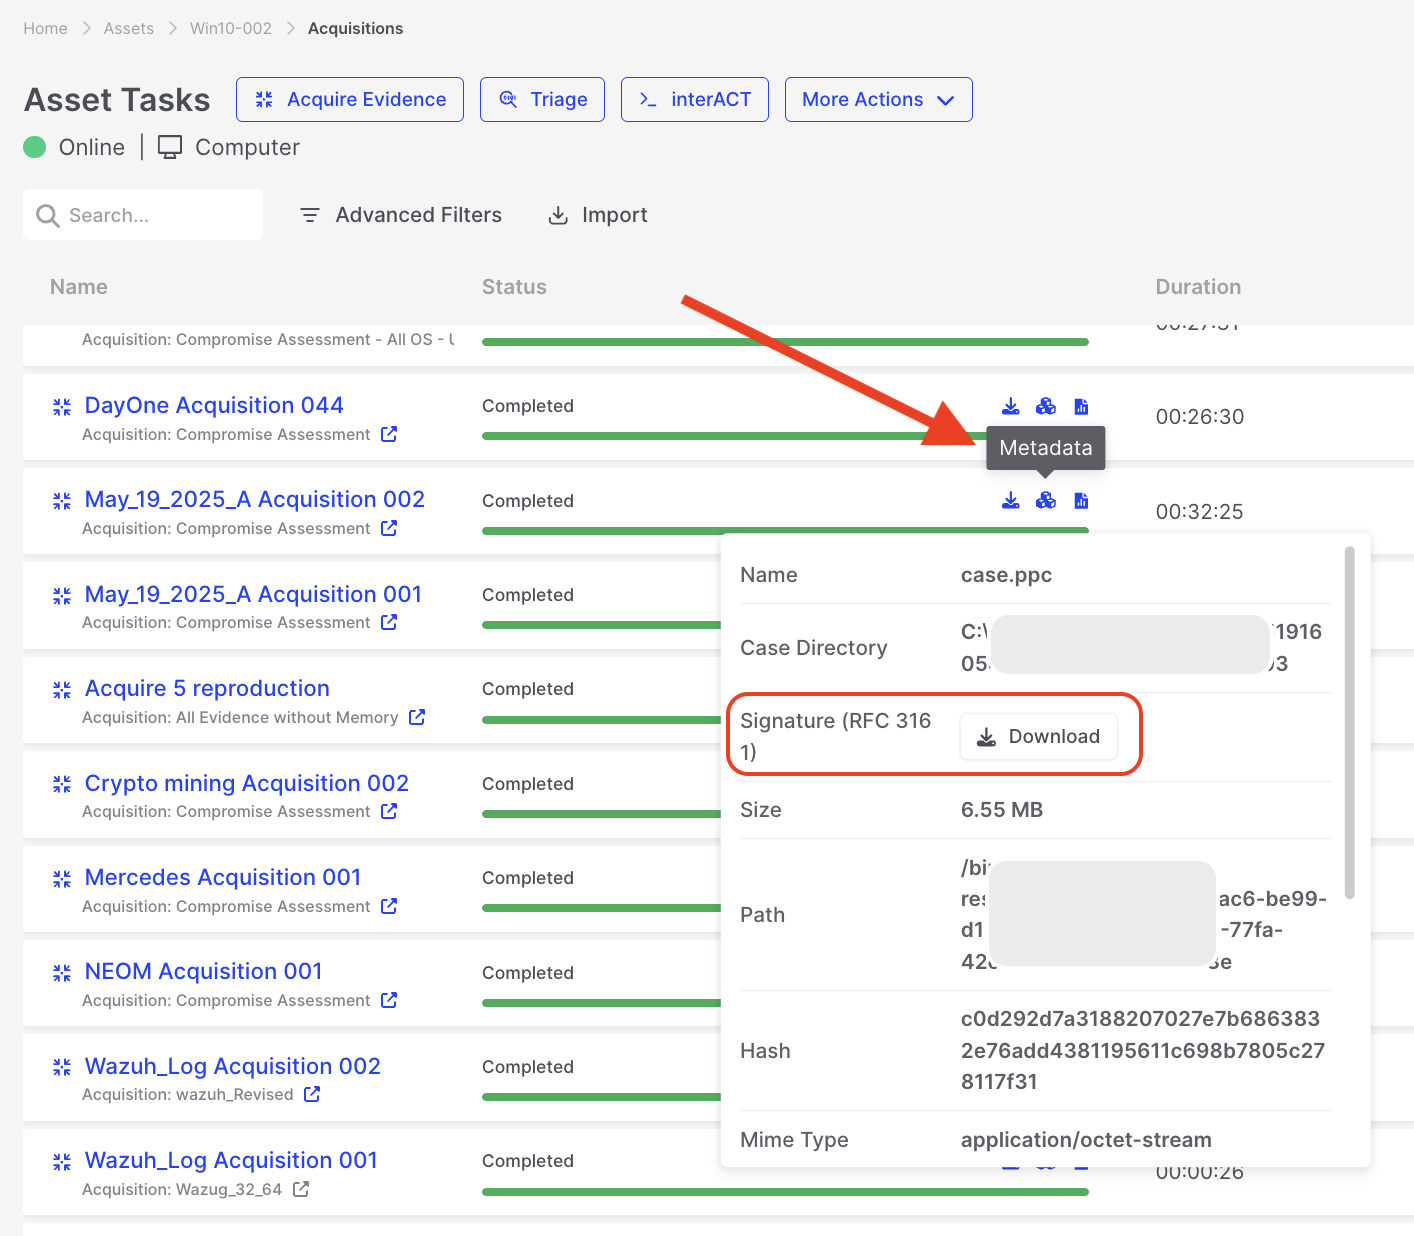The image size is (1414, 1236).
Task: Expand the More Actions dropdown
Action: point(878,100)
